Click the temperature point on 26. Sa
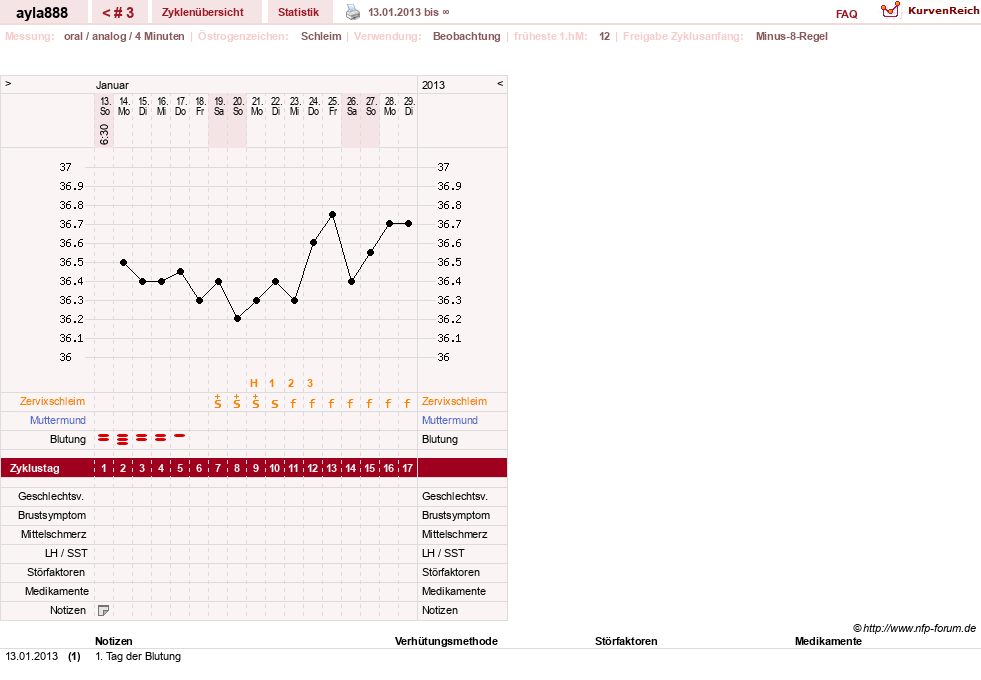 coord(352,282)
